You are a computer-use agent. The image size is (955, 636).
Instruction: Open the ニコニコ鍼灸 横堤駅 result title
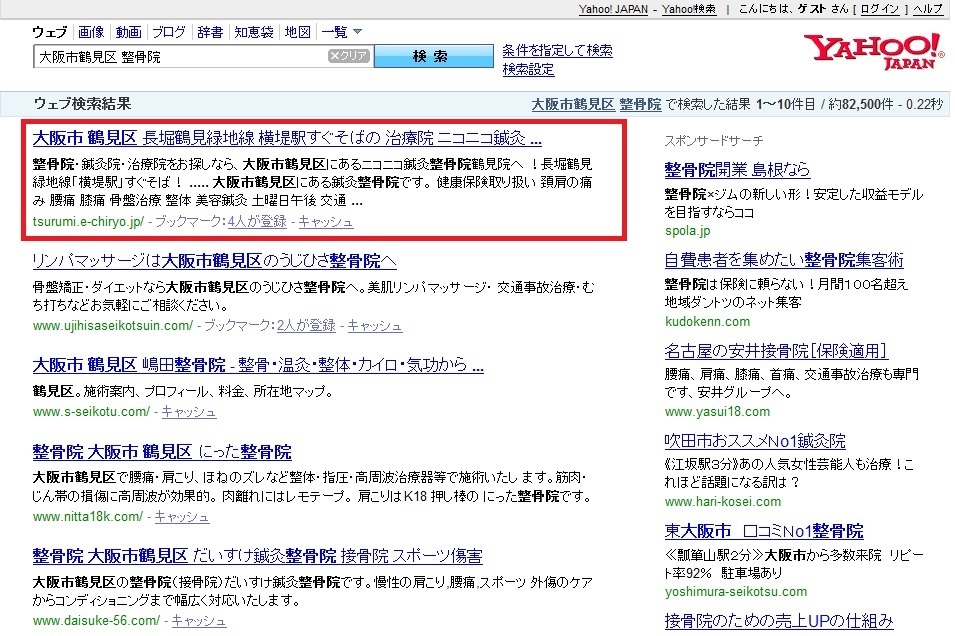[287, 138]
